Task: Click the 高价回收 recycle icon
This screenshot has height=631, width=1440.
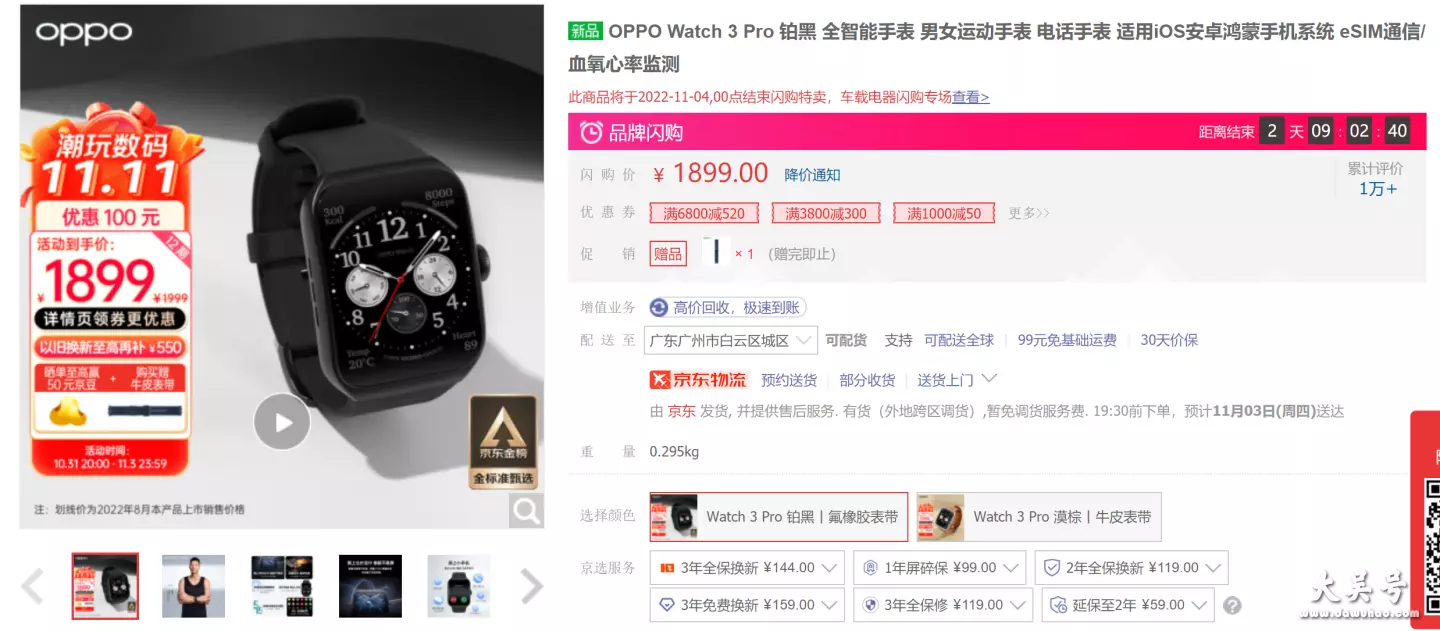Action: pyautogui.click(x=659, y=308)
